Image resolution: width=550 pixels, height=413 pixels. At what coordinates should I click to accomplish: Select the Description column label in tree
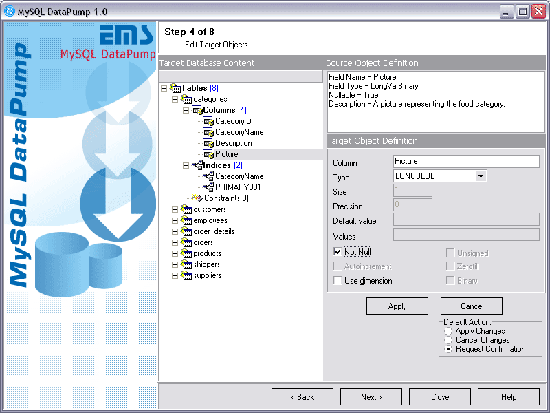click(x=234, y=143)
